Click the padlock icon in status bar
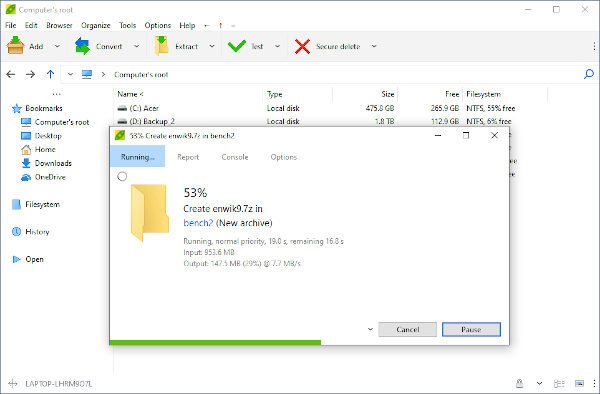 point(519,383)
